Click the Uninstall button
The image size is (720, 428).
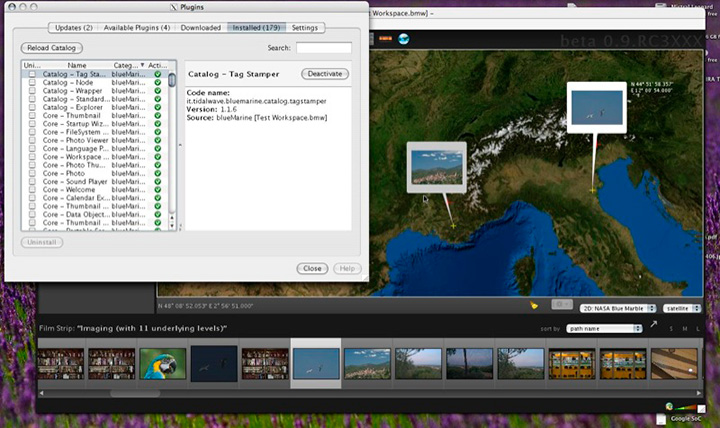point(42,242)
